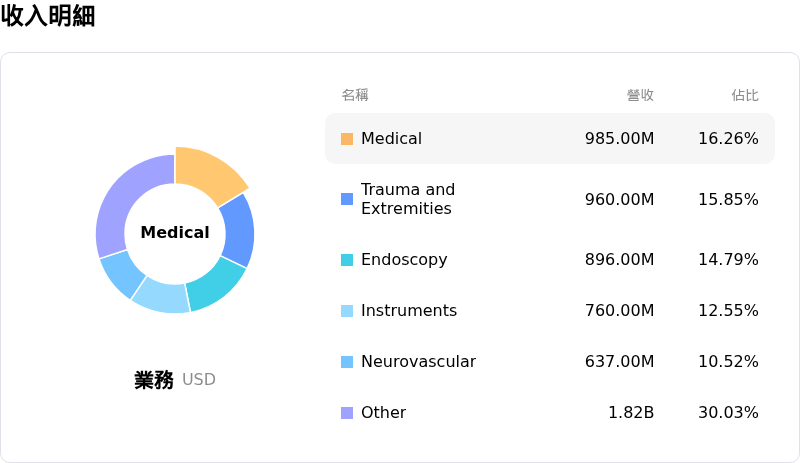Select the Medical row label
The image size is (800, 463).
click(391, 139)
